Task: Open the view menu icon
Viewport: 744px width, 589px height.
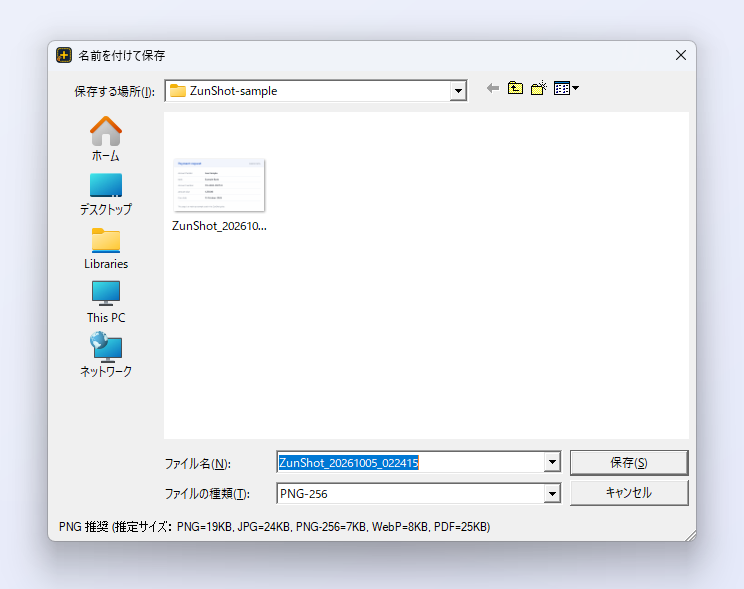Action: [566, 88]
